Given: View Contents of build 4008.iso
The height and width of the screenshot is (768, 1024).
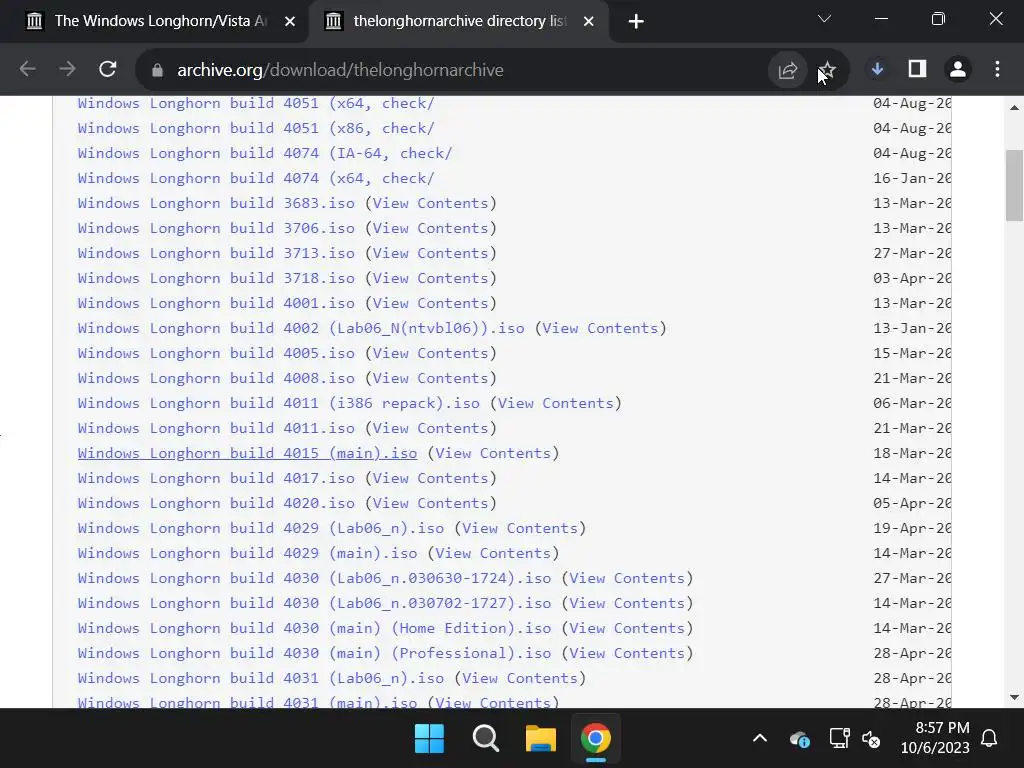Looking at the screenshot, I should coord(430,378).
